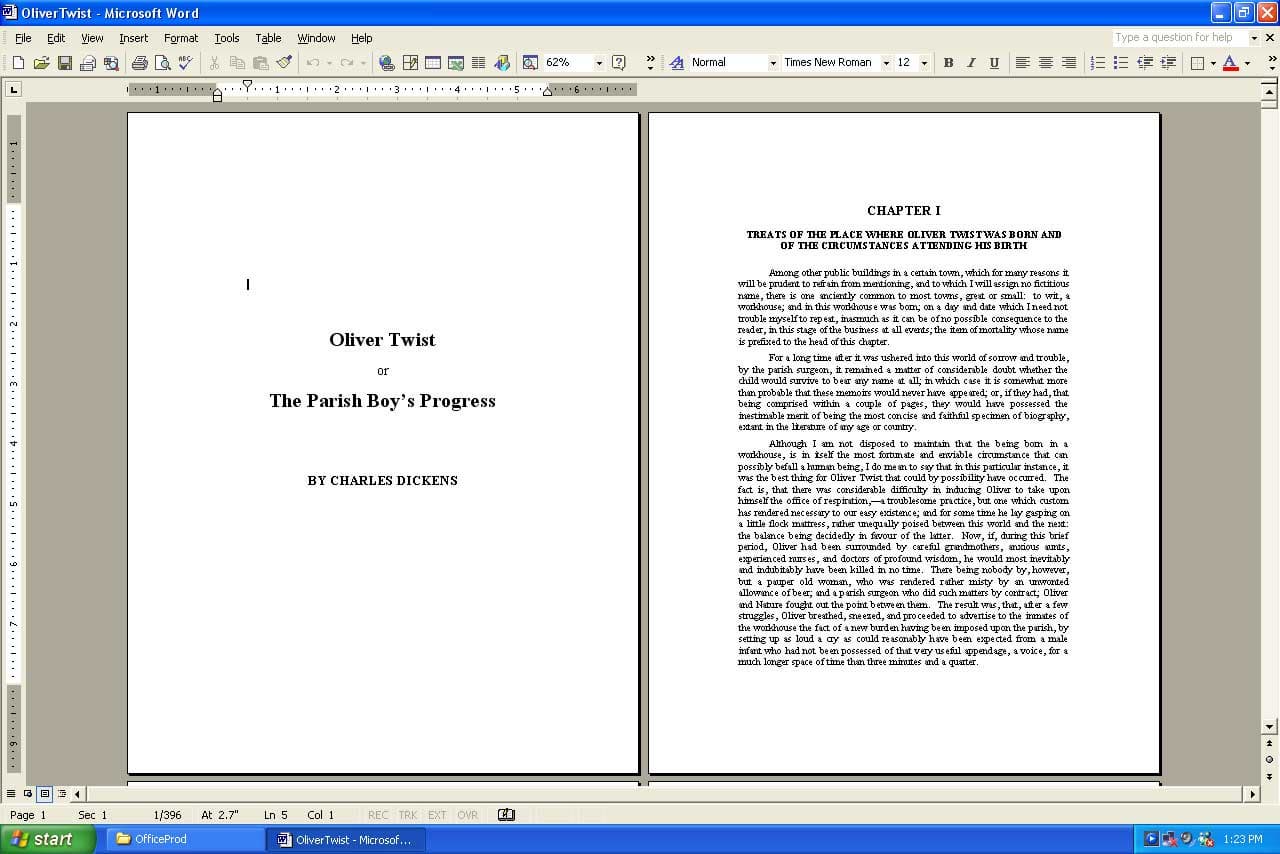
Task: Click the Bullets list icon
Action: [x=1121, y=63]
